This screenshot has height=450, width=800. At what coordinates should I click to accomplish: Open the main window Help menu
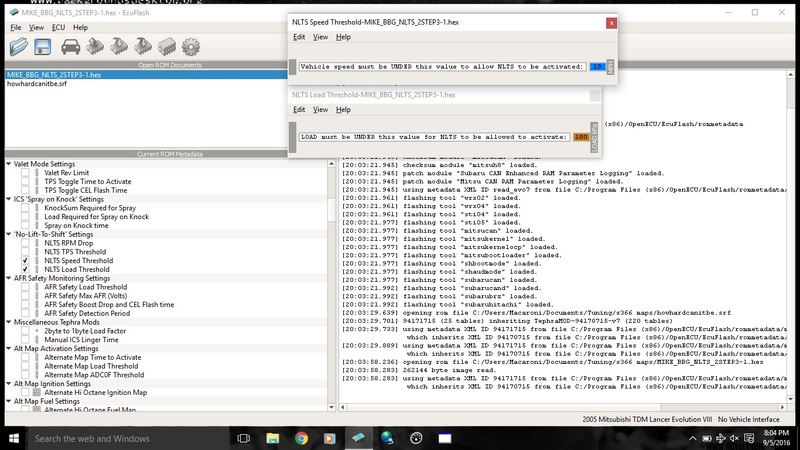(x=80, y=28)
